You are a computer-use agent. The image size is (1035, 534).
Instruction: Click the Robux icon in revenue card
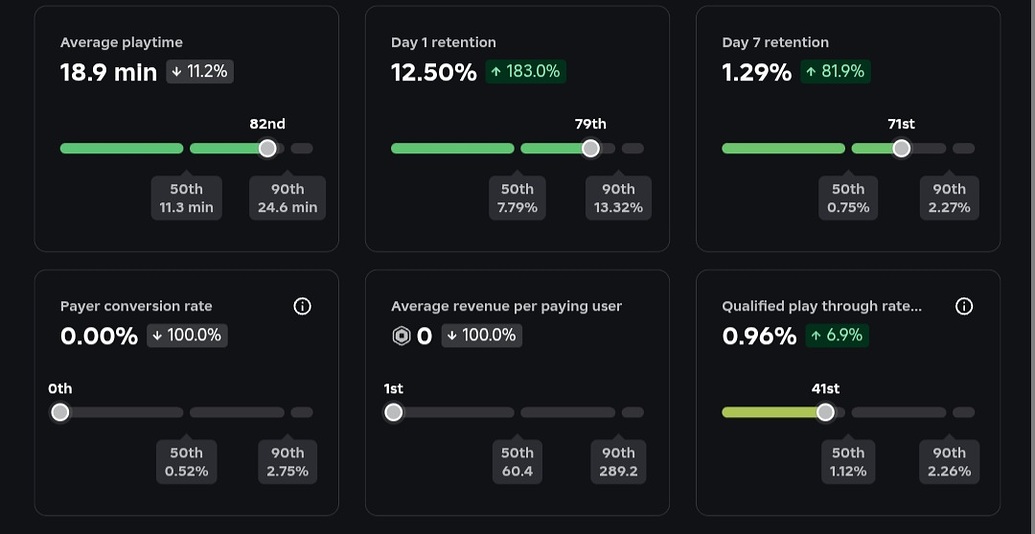[x=402, y=336]
